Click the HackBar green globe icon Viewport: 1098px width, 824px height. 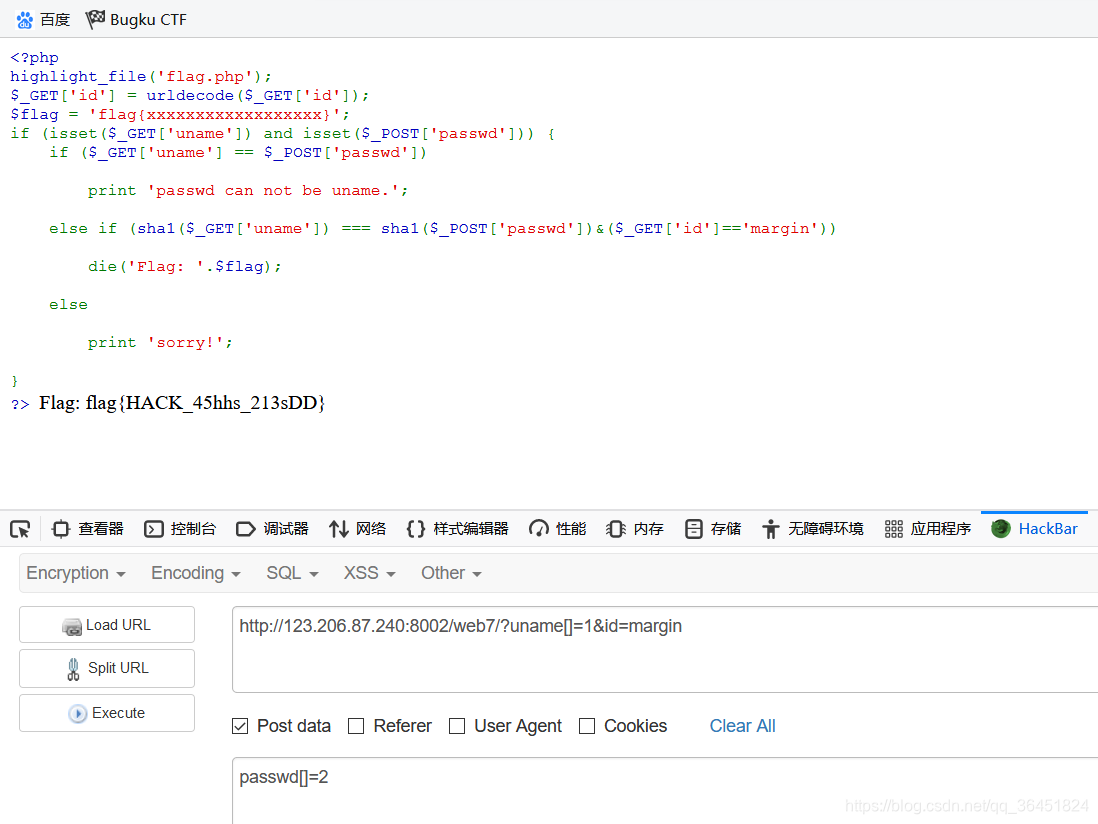click(x=1001, y=529)
